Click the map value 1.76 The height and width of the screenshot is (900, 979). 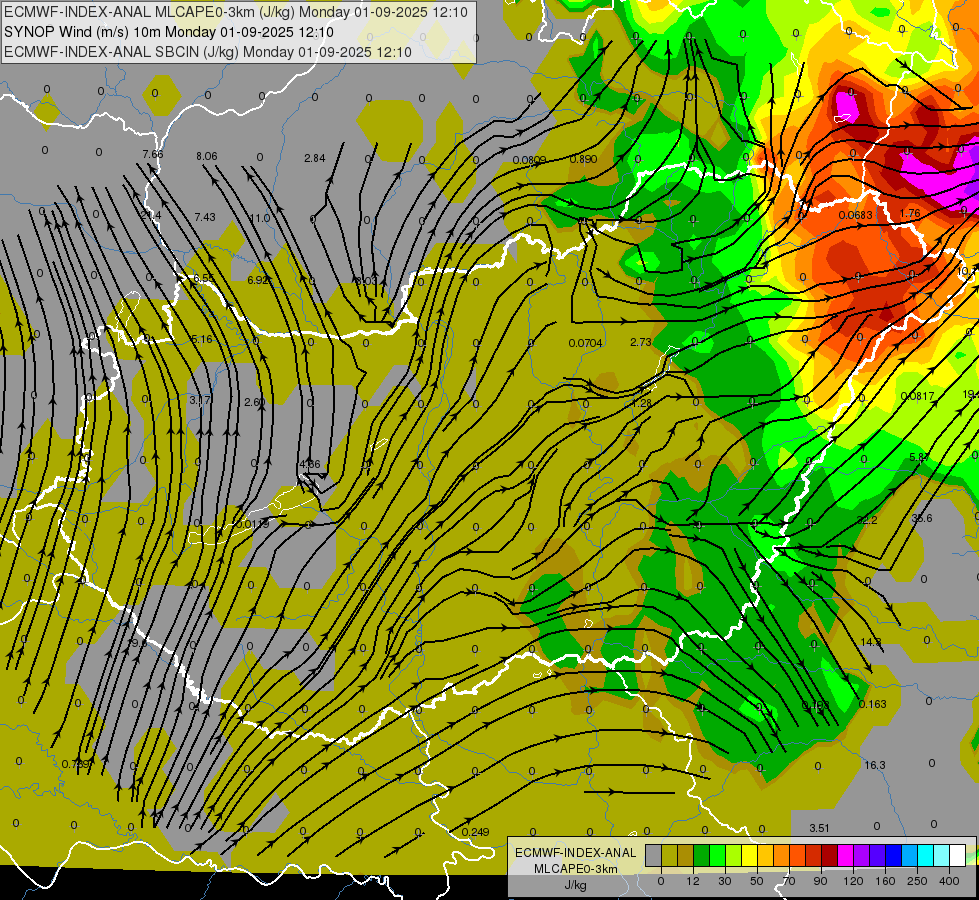click(x=910, y=213)
